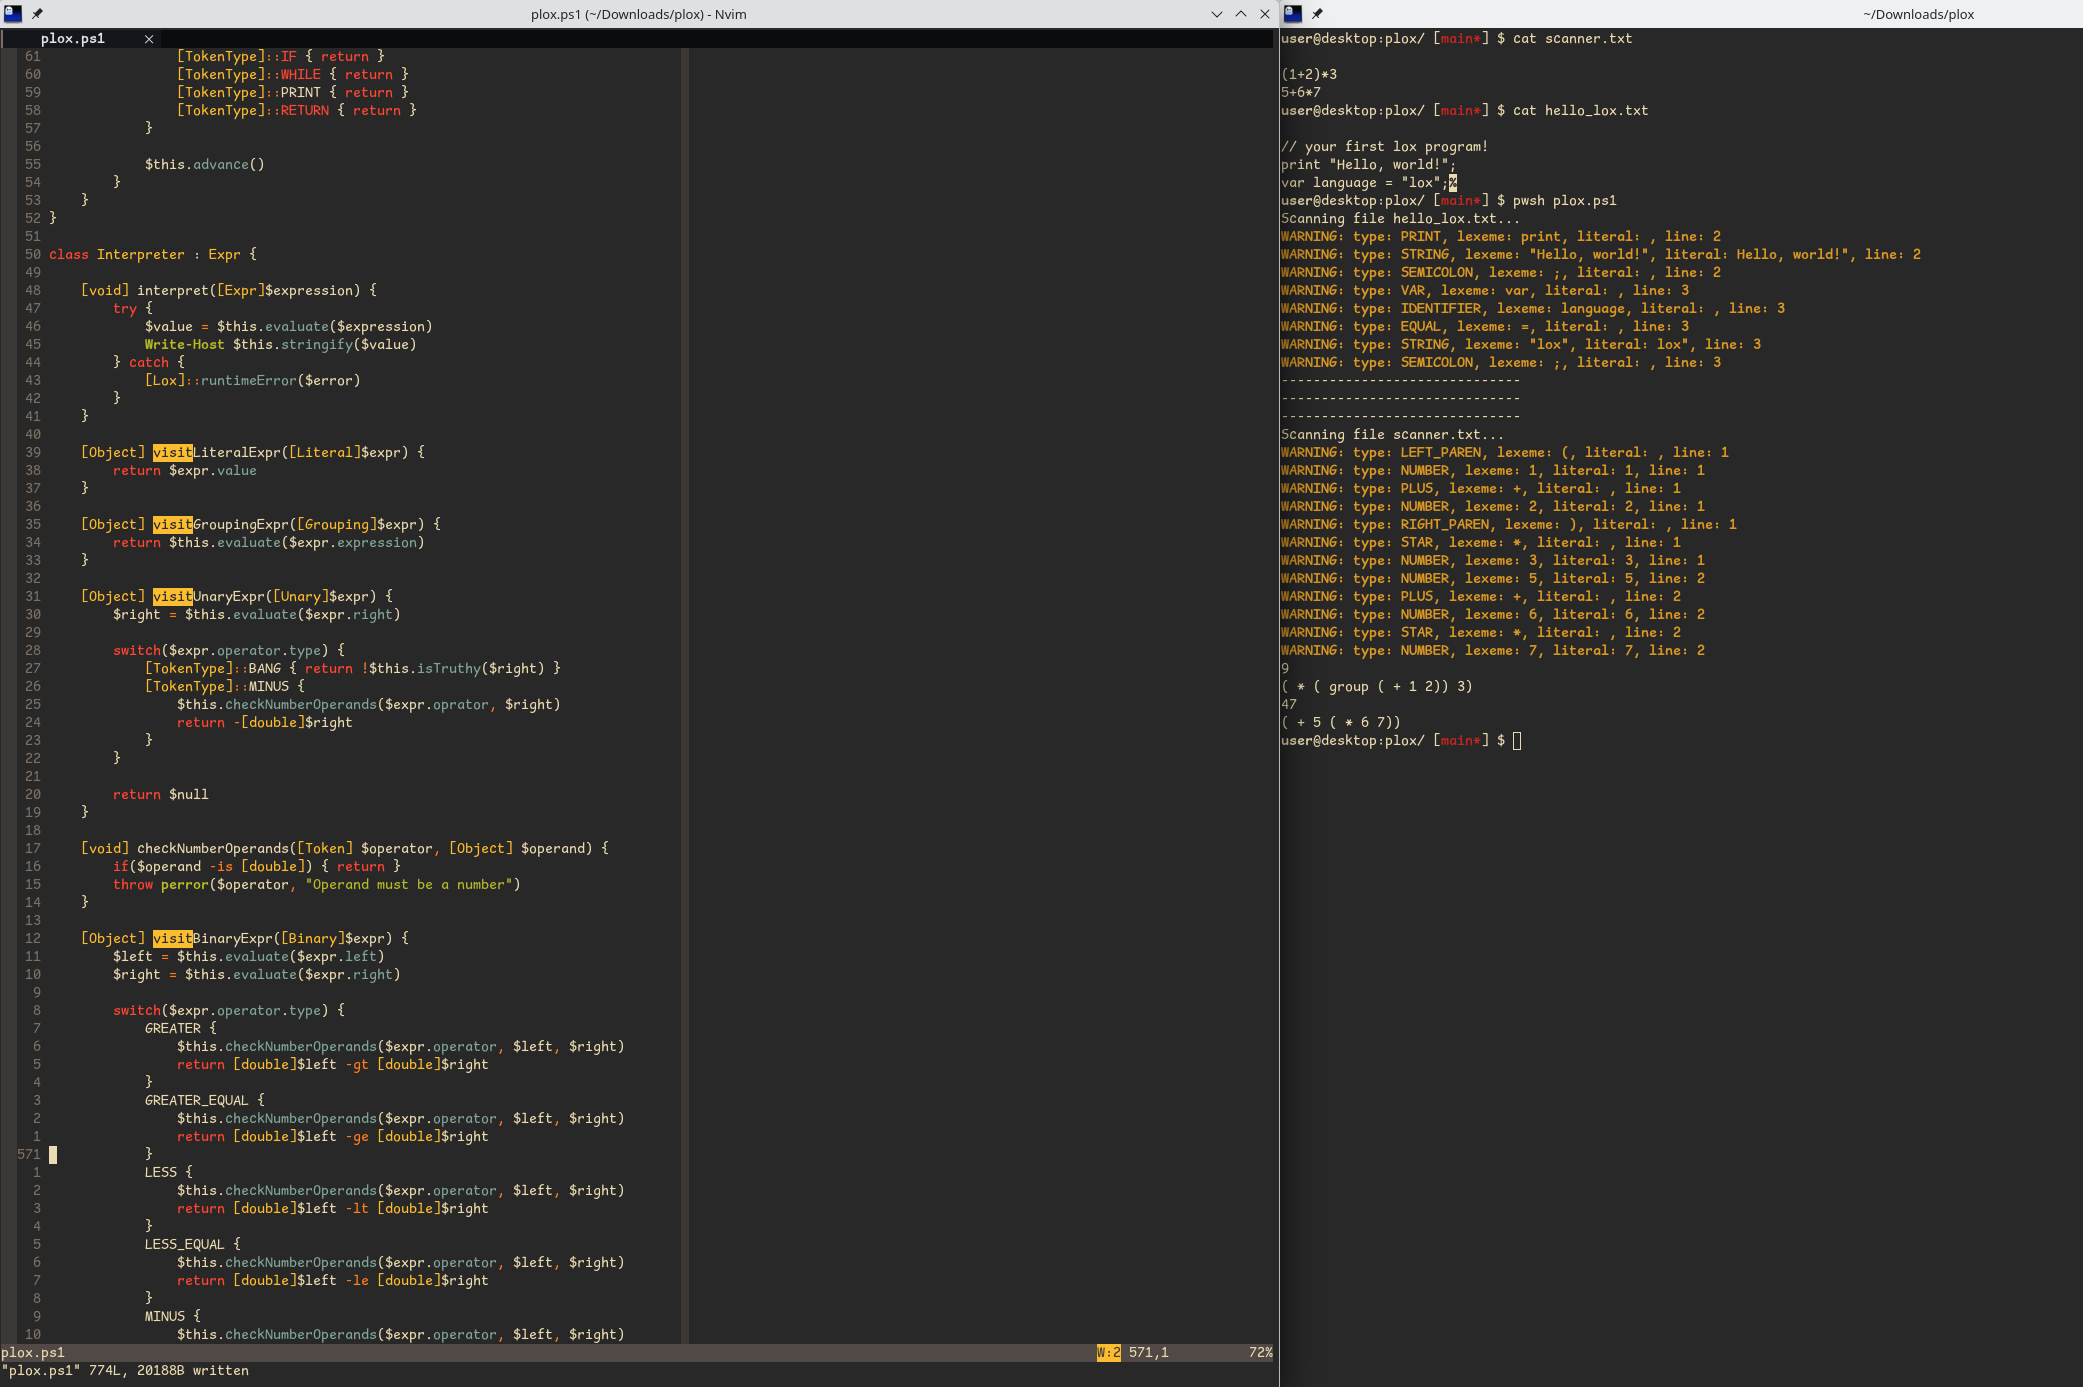
Task: Place cursor on 'class Interpreter : Expr {' line
Action: 153,255
